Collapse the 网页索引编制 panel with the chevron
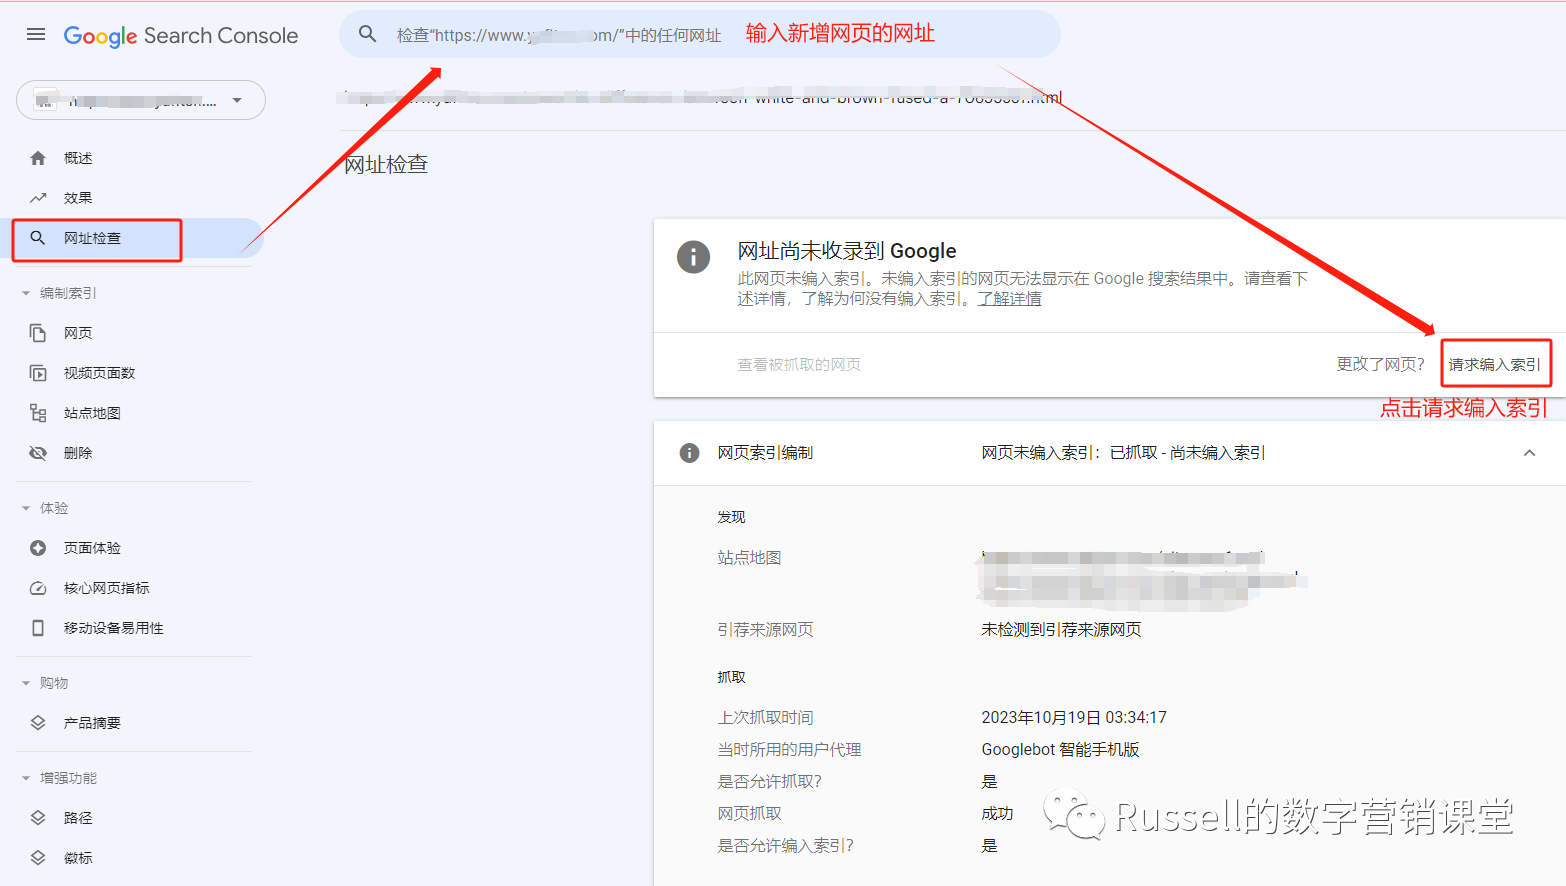1566x886 pixels. point(1529,453)
